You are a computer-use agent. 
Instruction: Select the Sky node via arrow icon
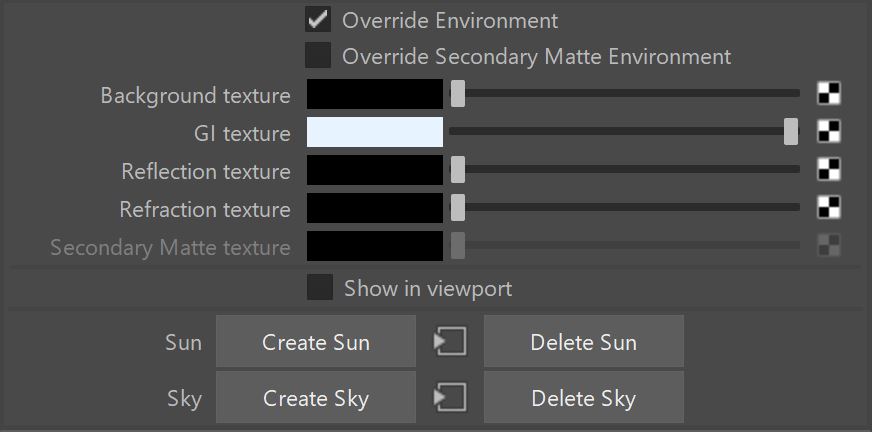[450, 398]
